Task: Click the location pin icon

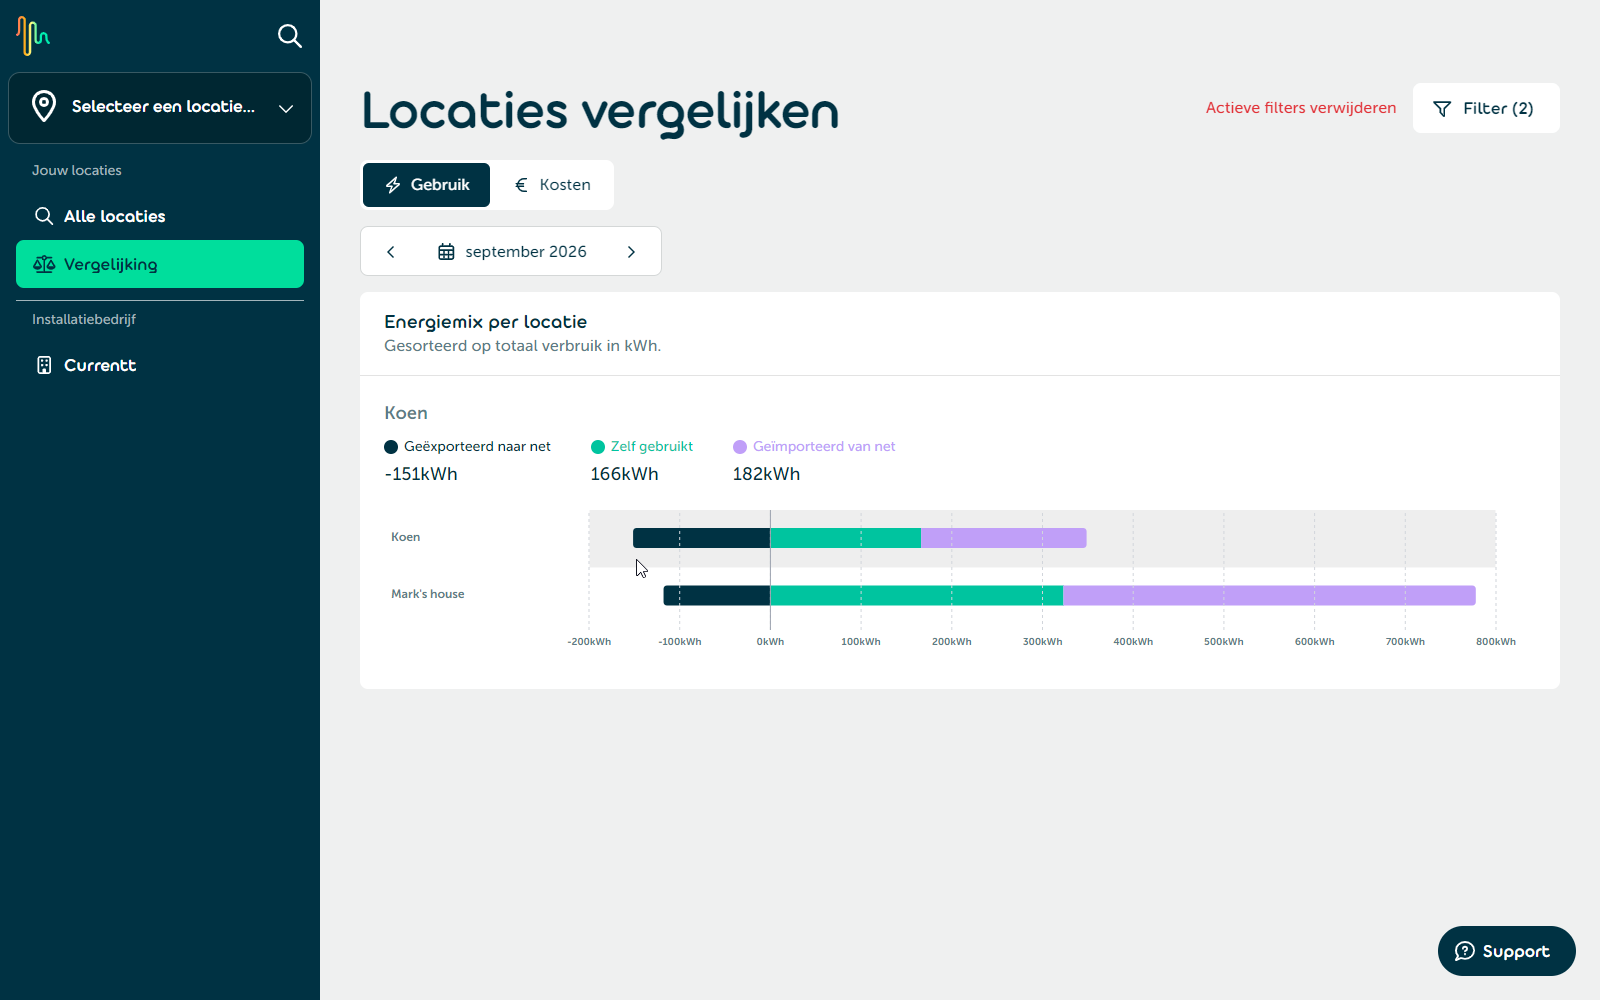Action: coord(44,106)
